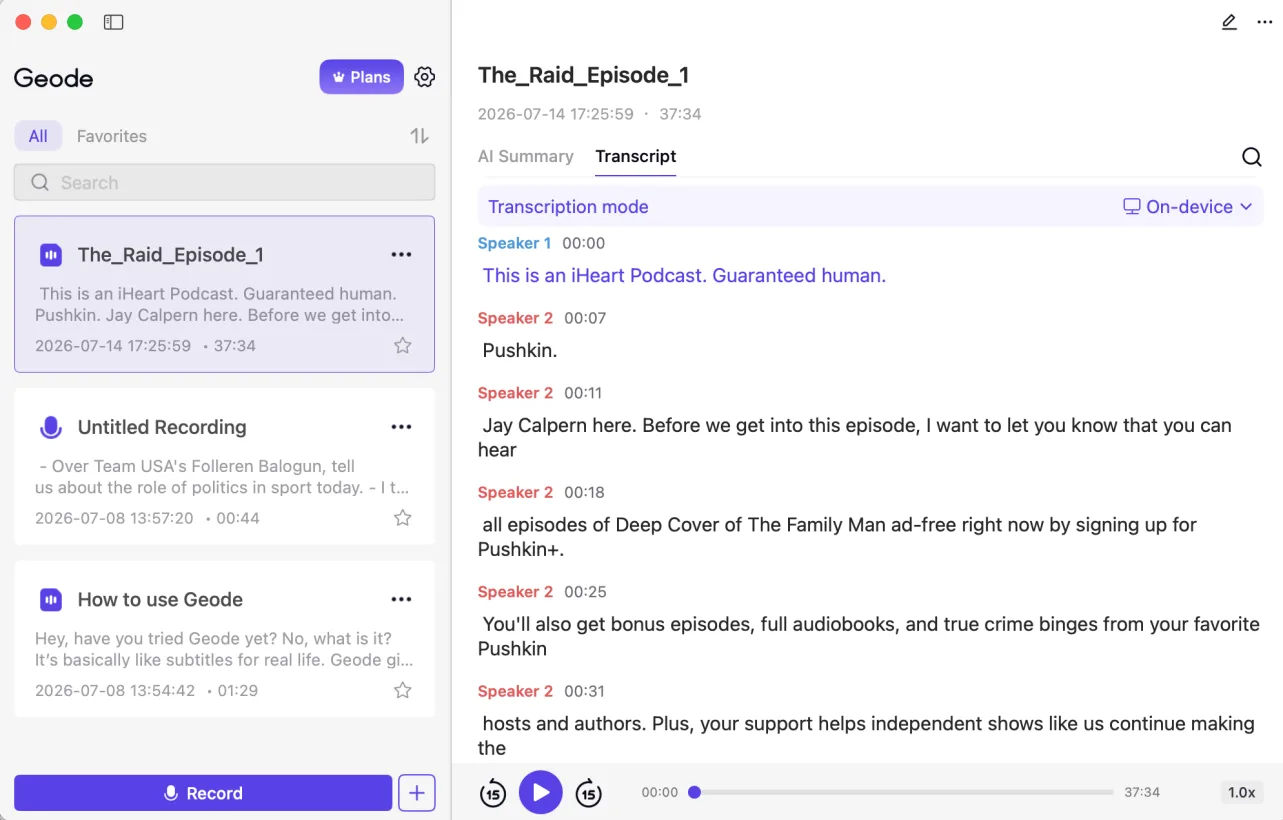Image resolution: width=1283 pixels, height=820 pixels.
Task: Click the sort order arrows icon
Action: 420,136
